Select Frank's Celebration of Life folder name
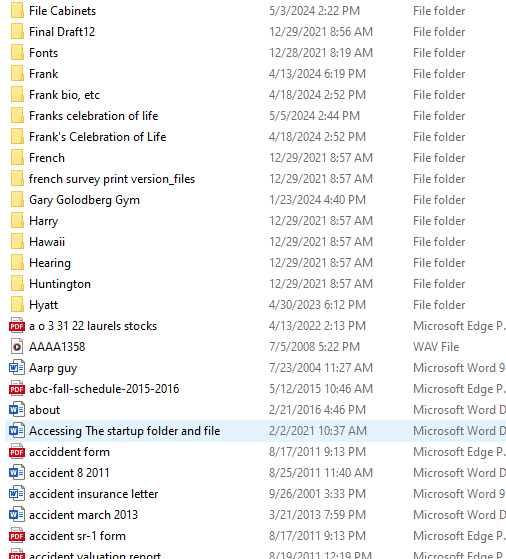Screen dimensions: 506x559 click(98, 137)
